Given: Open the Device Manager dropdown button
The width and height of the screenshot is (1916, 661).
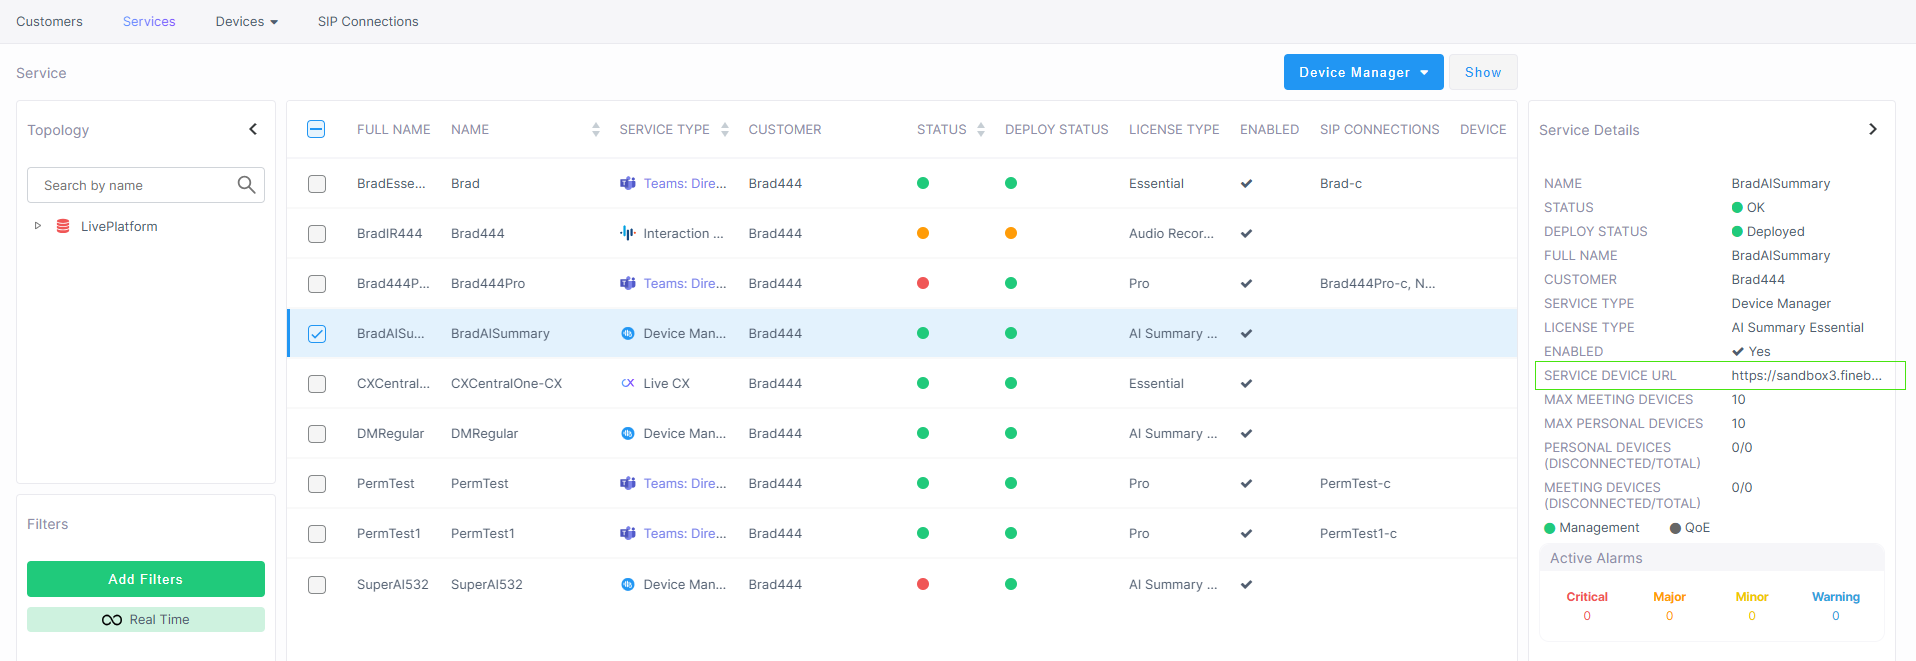Looking at the screenshot, I should [1363, 72].
